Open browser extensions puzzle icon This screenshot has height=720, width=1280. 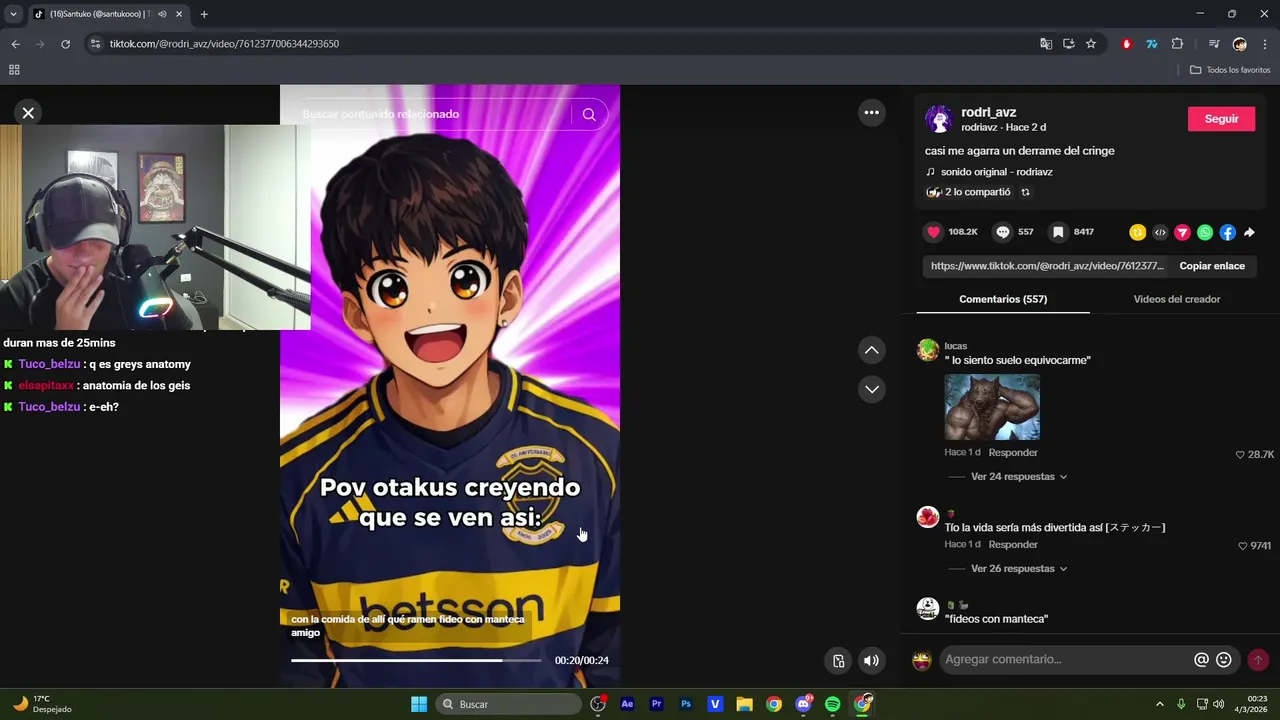click(1177, 44)
